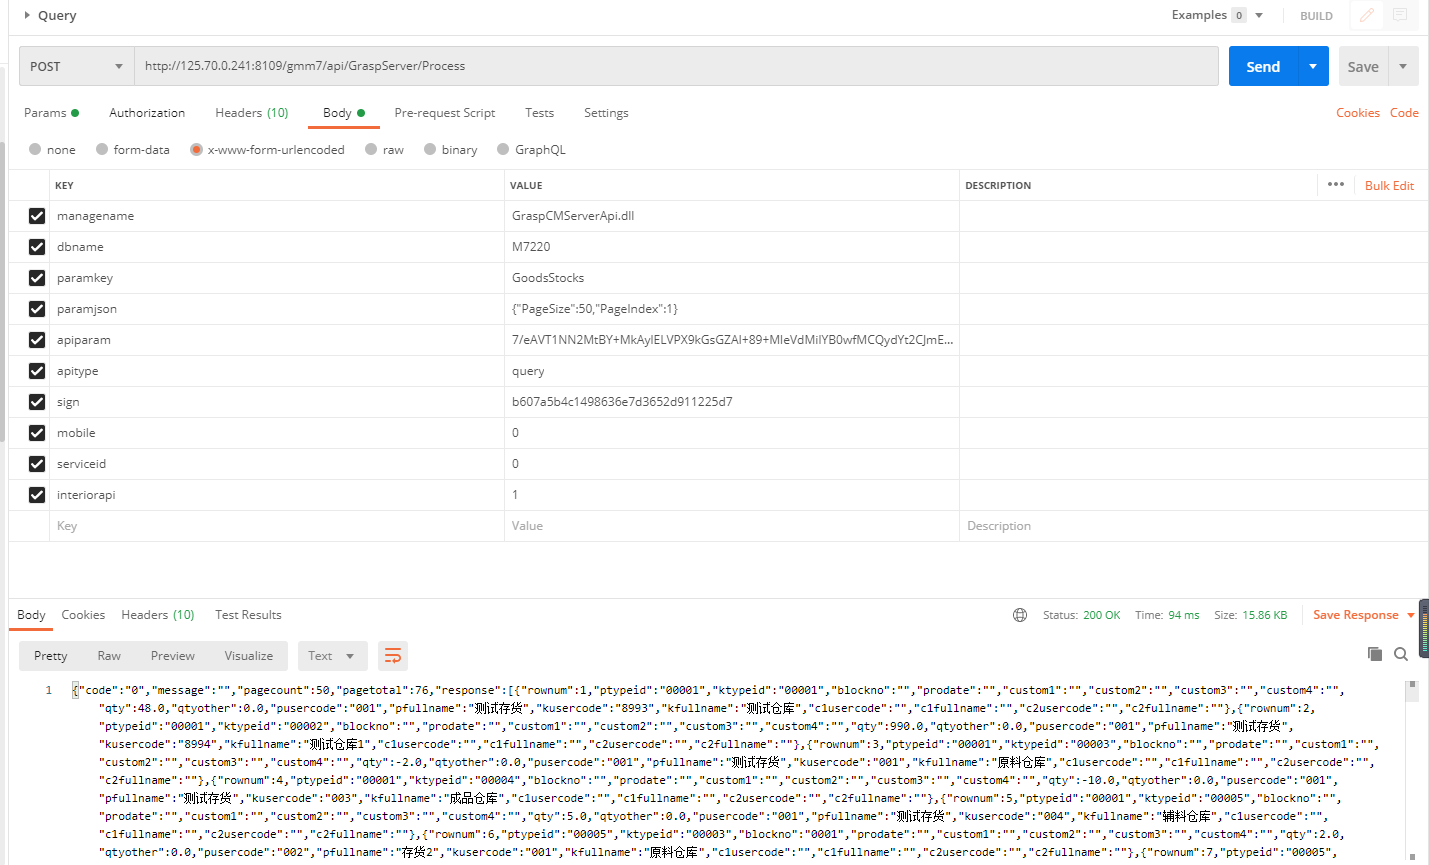1429x865 pixels.
Task: Open the Settings tab
Action: [x=606, y=113]
